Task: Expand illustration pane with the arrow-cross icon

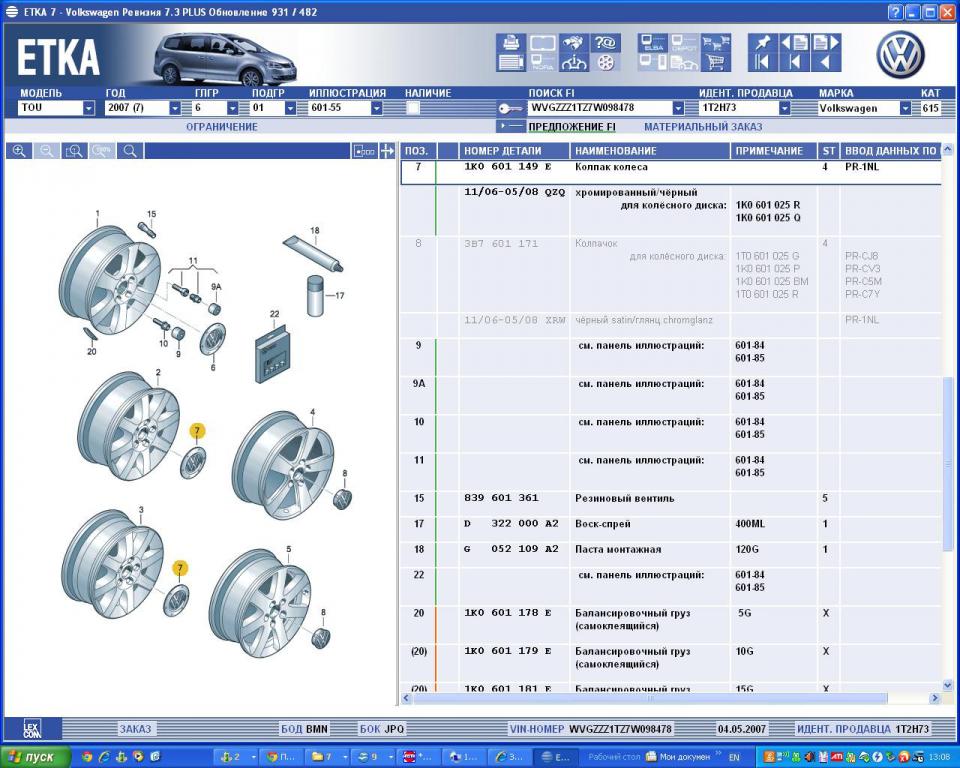Action: pyautogui.click(x=387, y=151)
